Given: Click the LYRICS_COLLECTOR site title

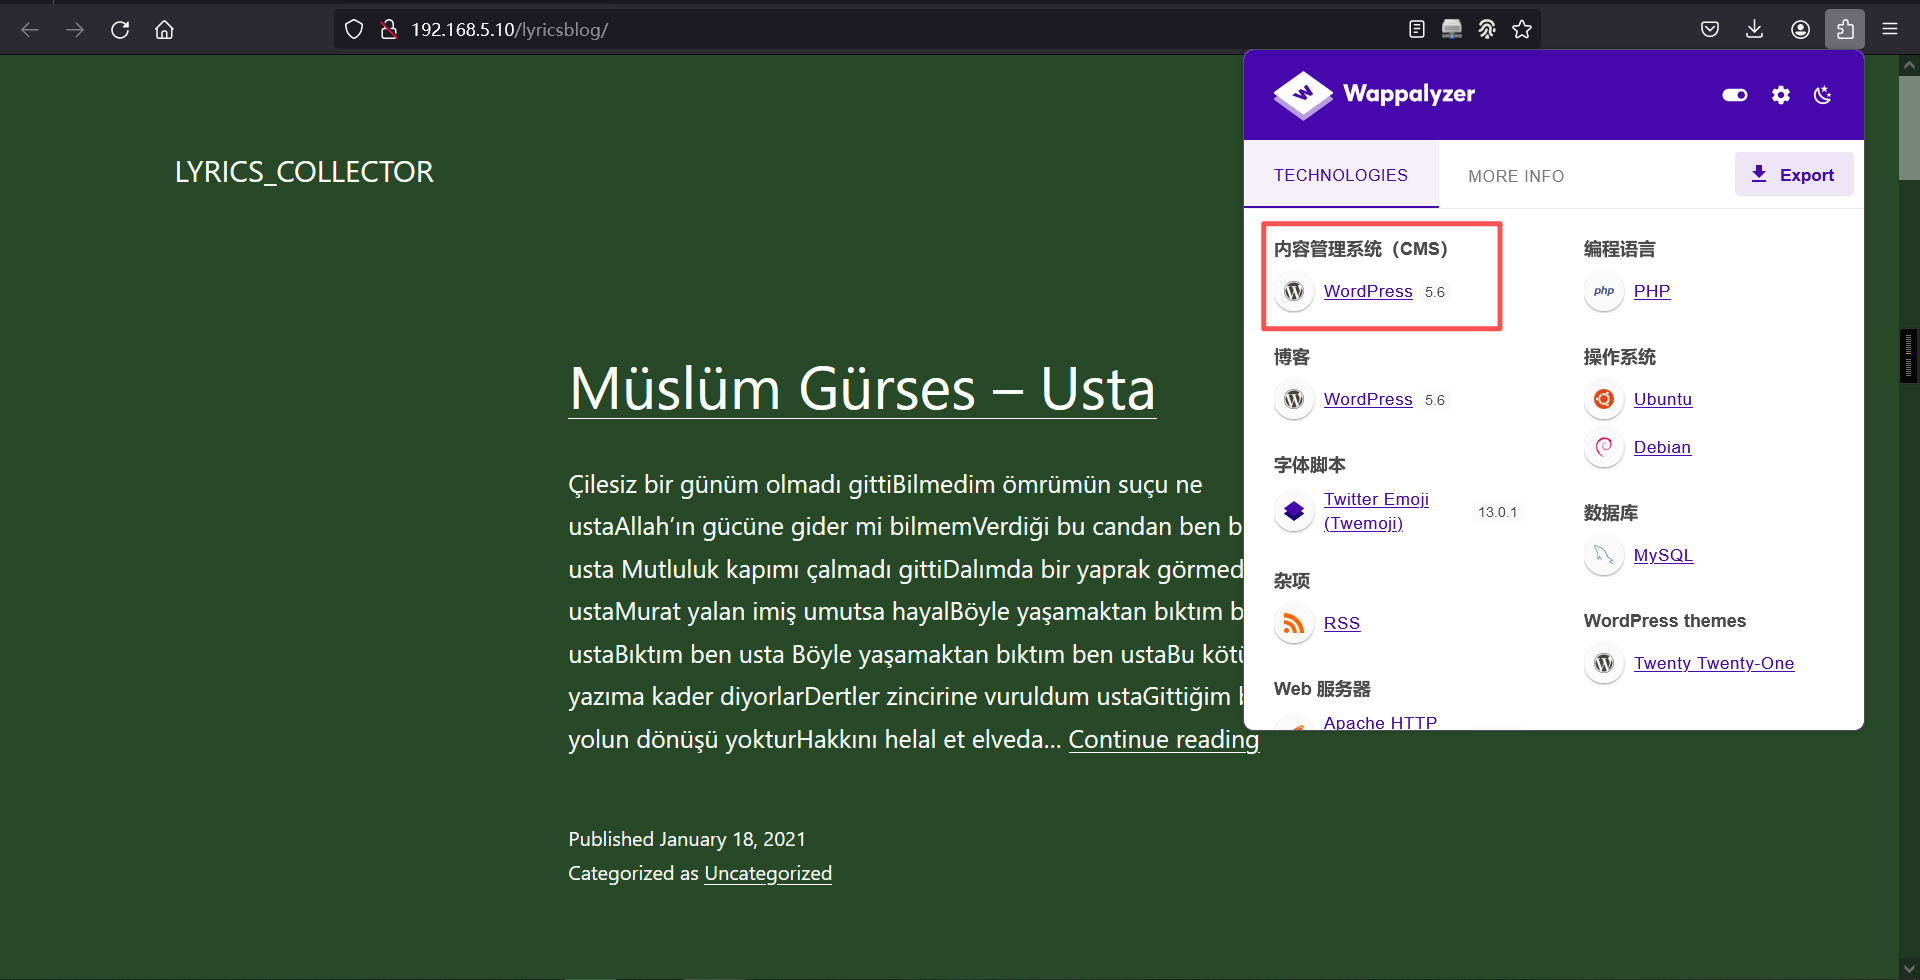Looking at the screenshot, I should tap(304, 172).
